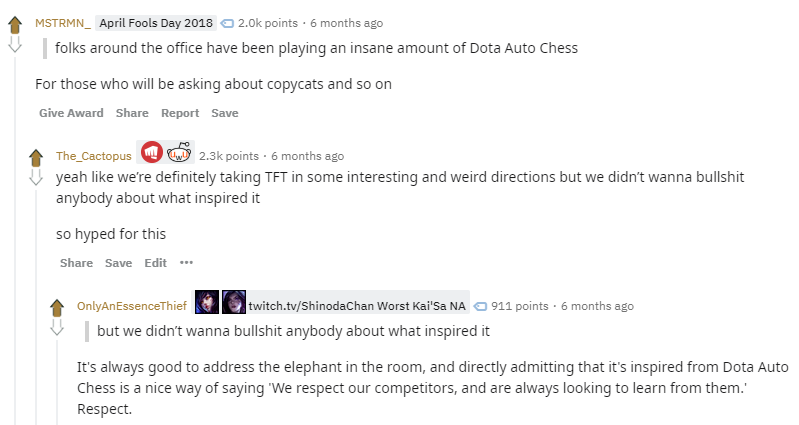Downvote The_Cactopus comment
The image size is (799, 425).
click(x=36, y=177)
